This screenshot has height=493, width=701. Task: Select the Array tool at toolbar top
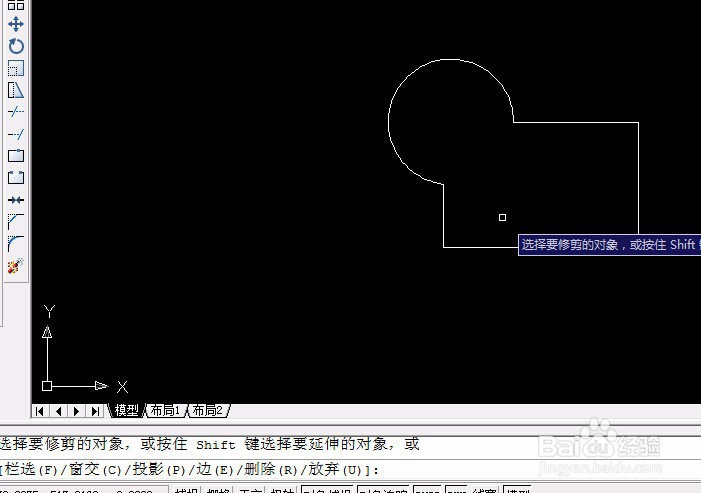tap(16, 5)
